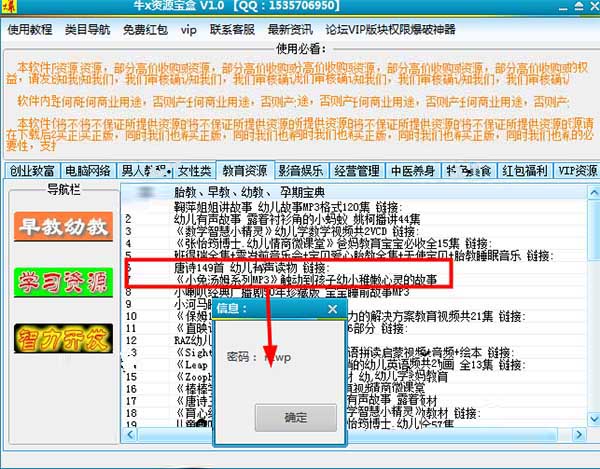This screenshot has width=600, height=469.
Task: Click the 早教幼教 navigation button
Action: click(x=64, y=227)
